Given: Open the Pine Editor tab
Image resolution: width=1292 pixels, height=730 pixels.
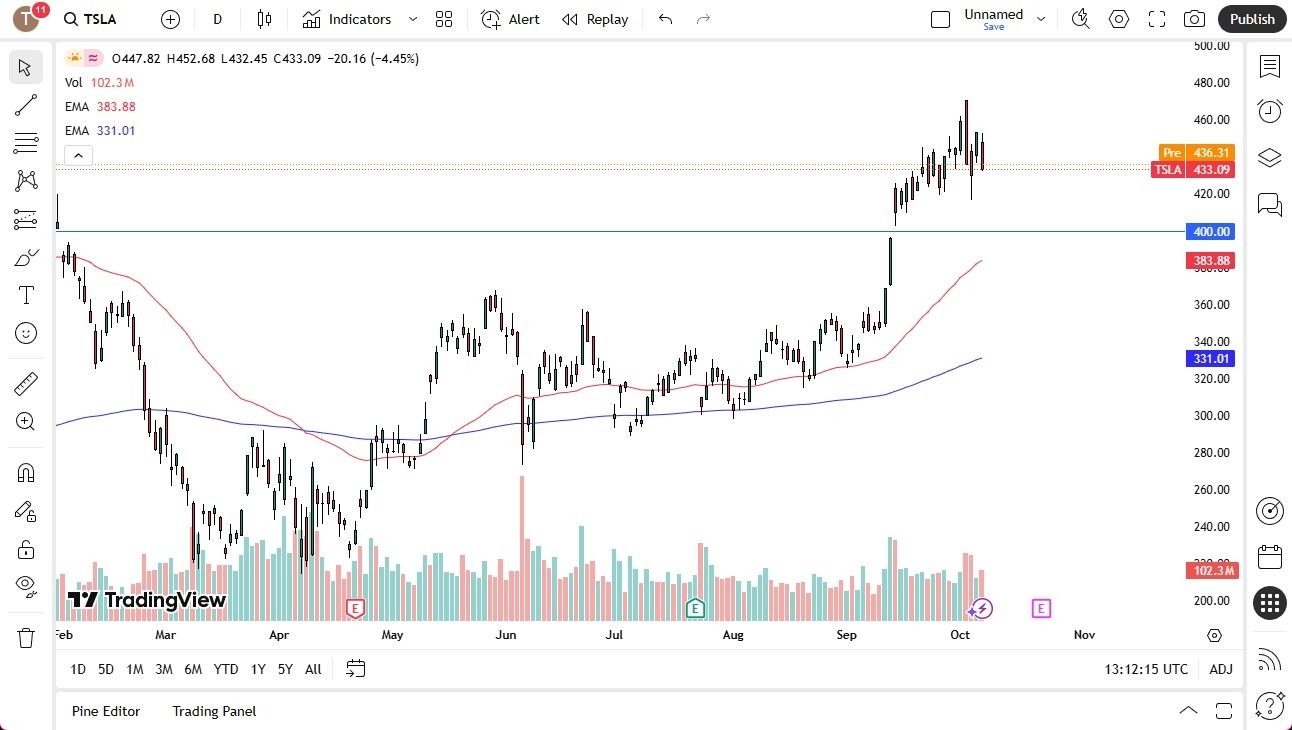Looking at the screenshot, I should pyautogui.click(x=106, y=711).
